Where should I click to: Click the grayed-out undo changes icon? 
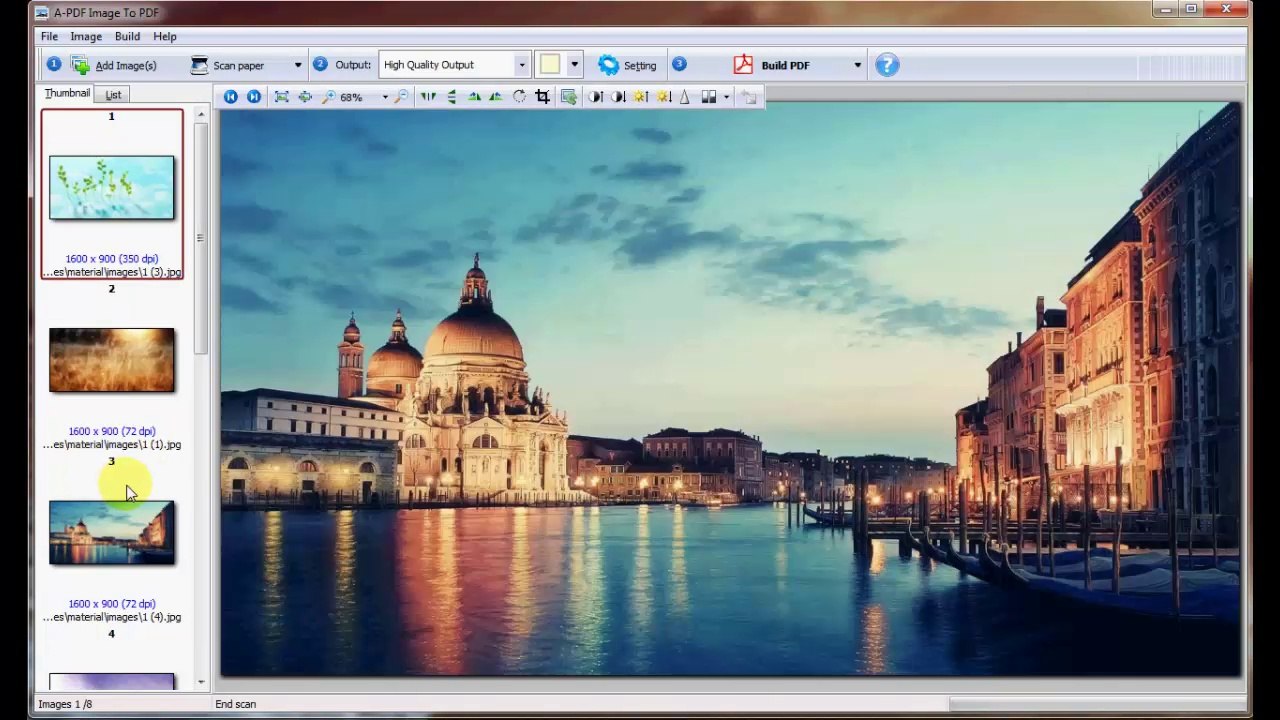(749, 97)
